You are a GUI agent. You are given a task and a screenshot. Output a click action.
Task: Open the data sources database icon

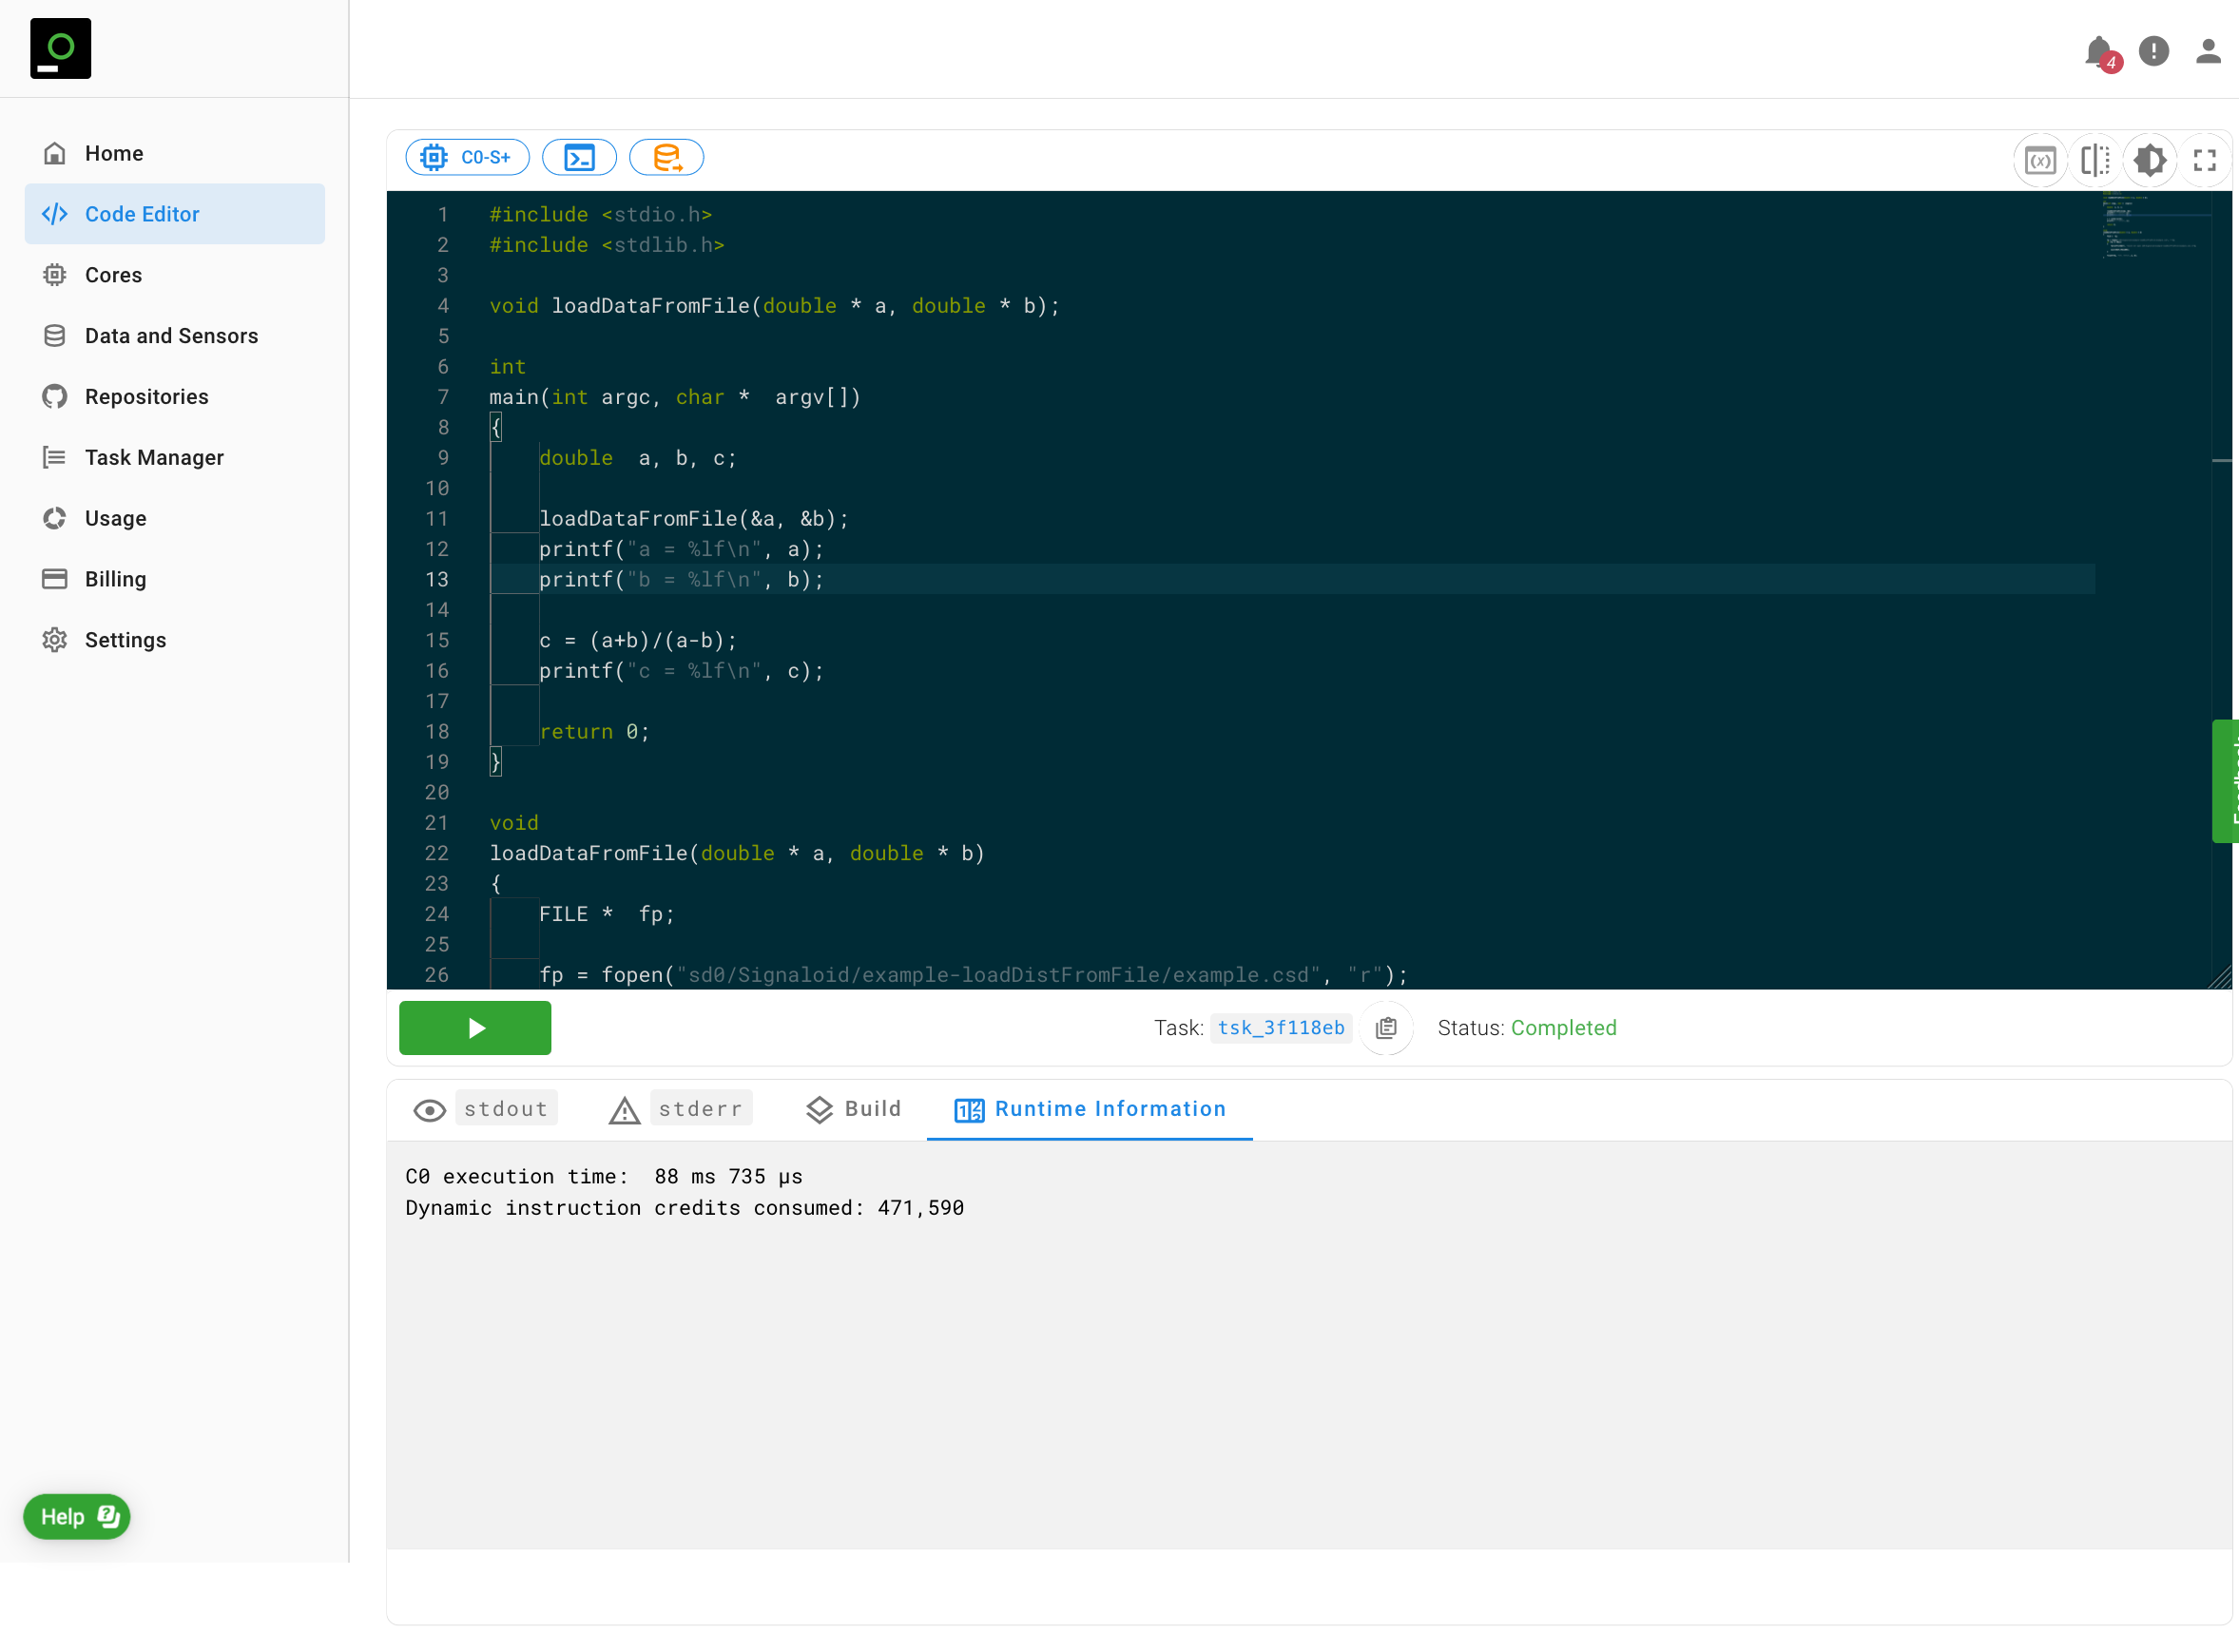tap(666, 157)
